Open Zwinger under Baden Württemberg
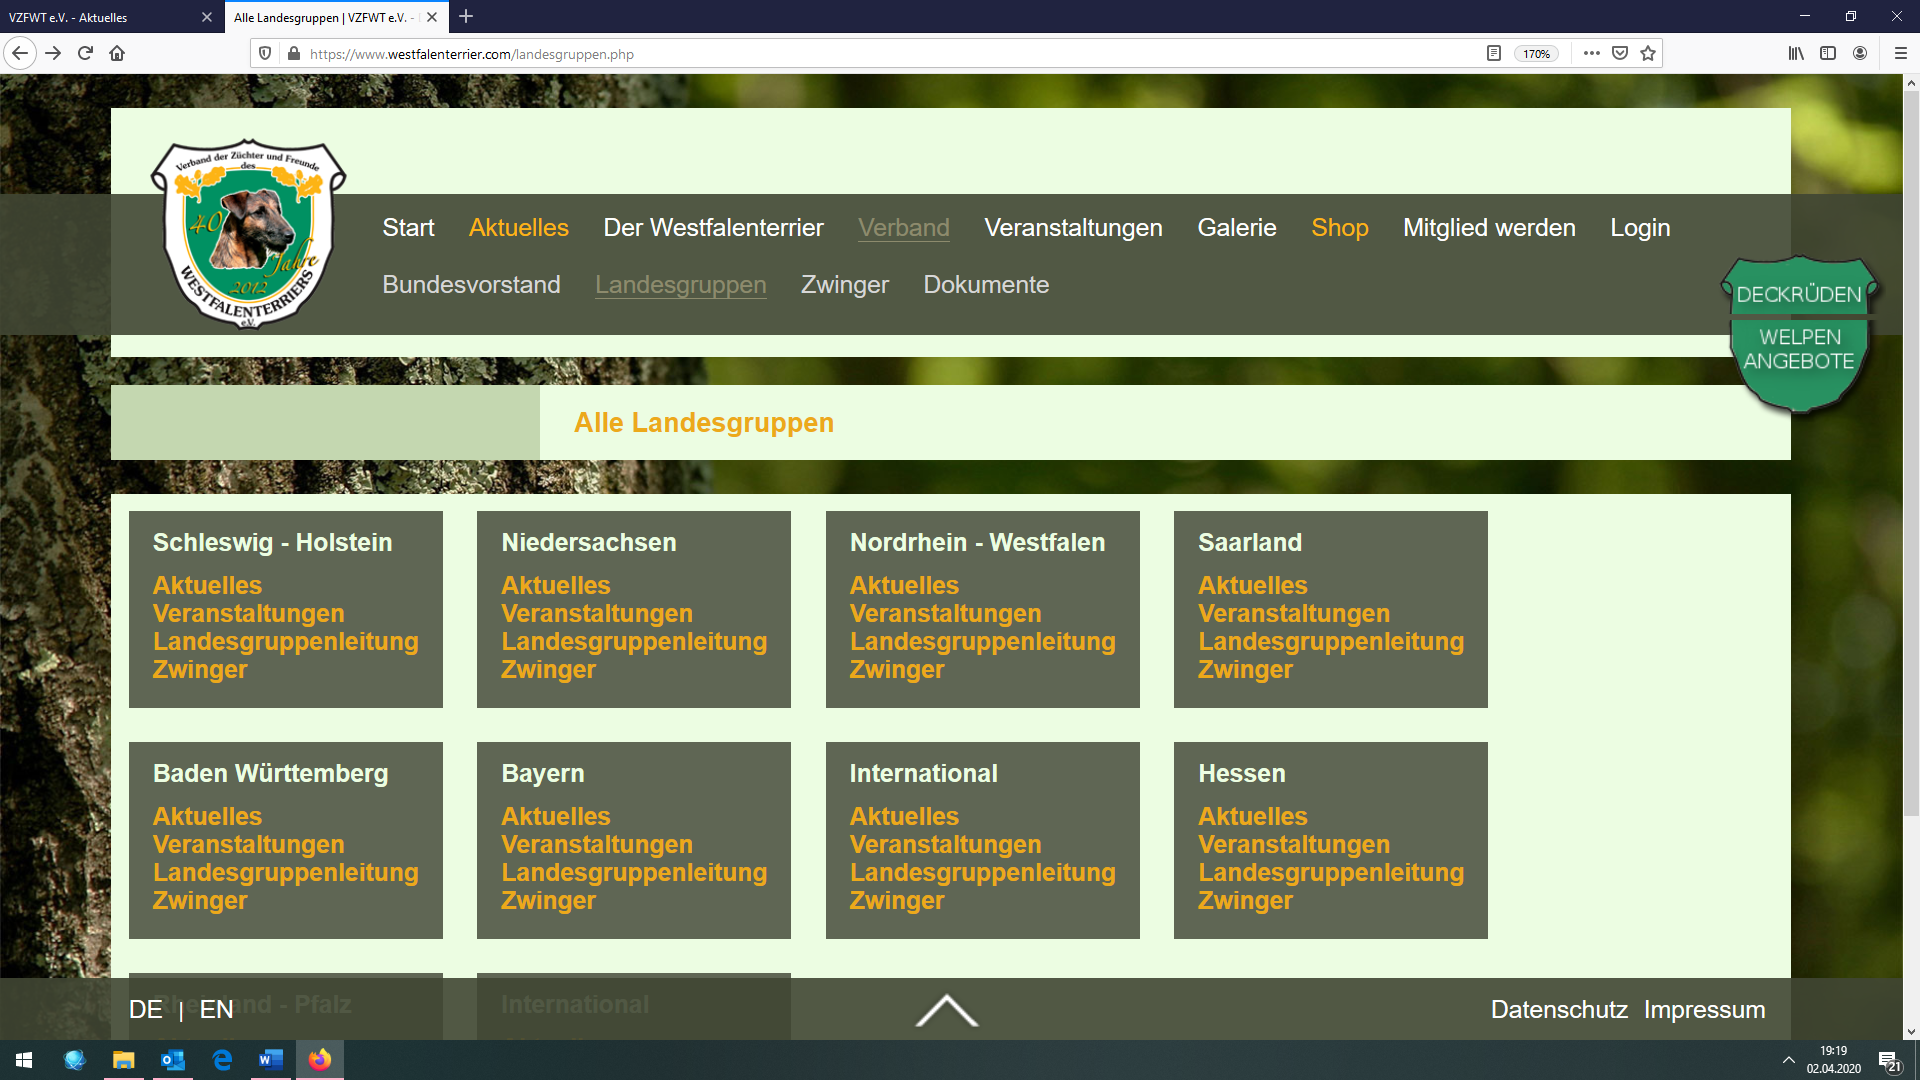Viewport: 1920px width, 1080px height. [x=200, y=900]
